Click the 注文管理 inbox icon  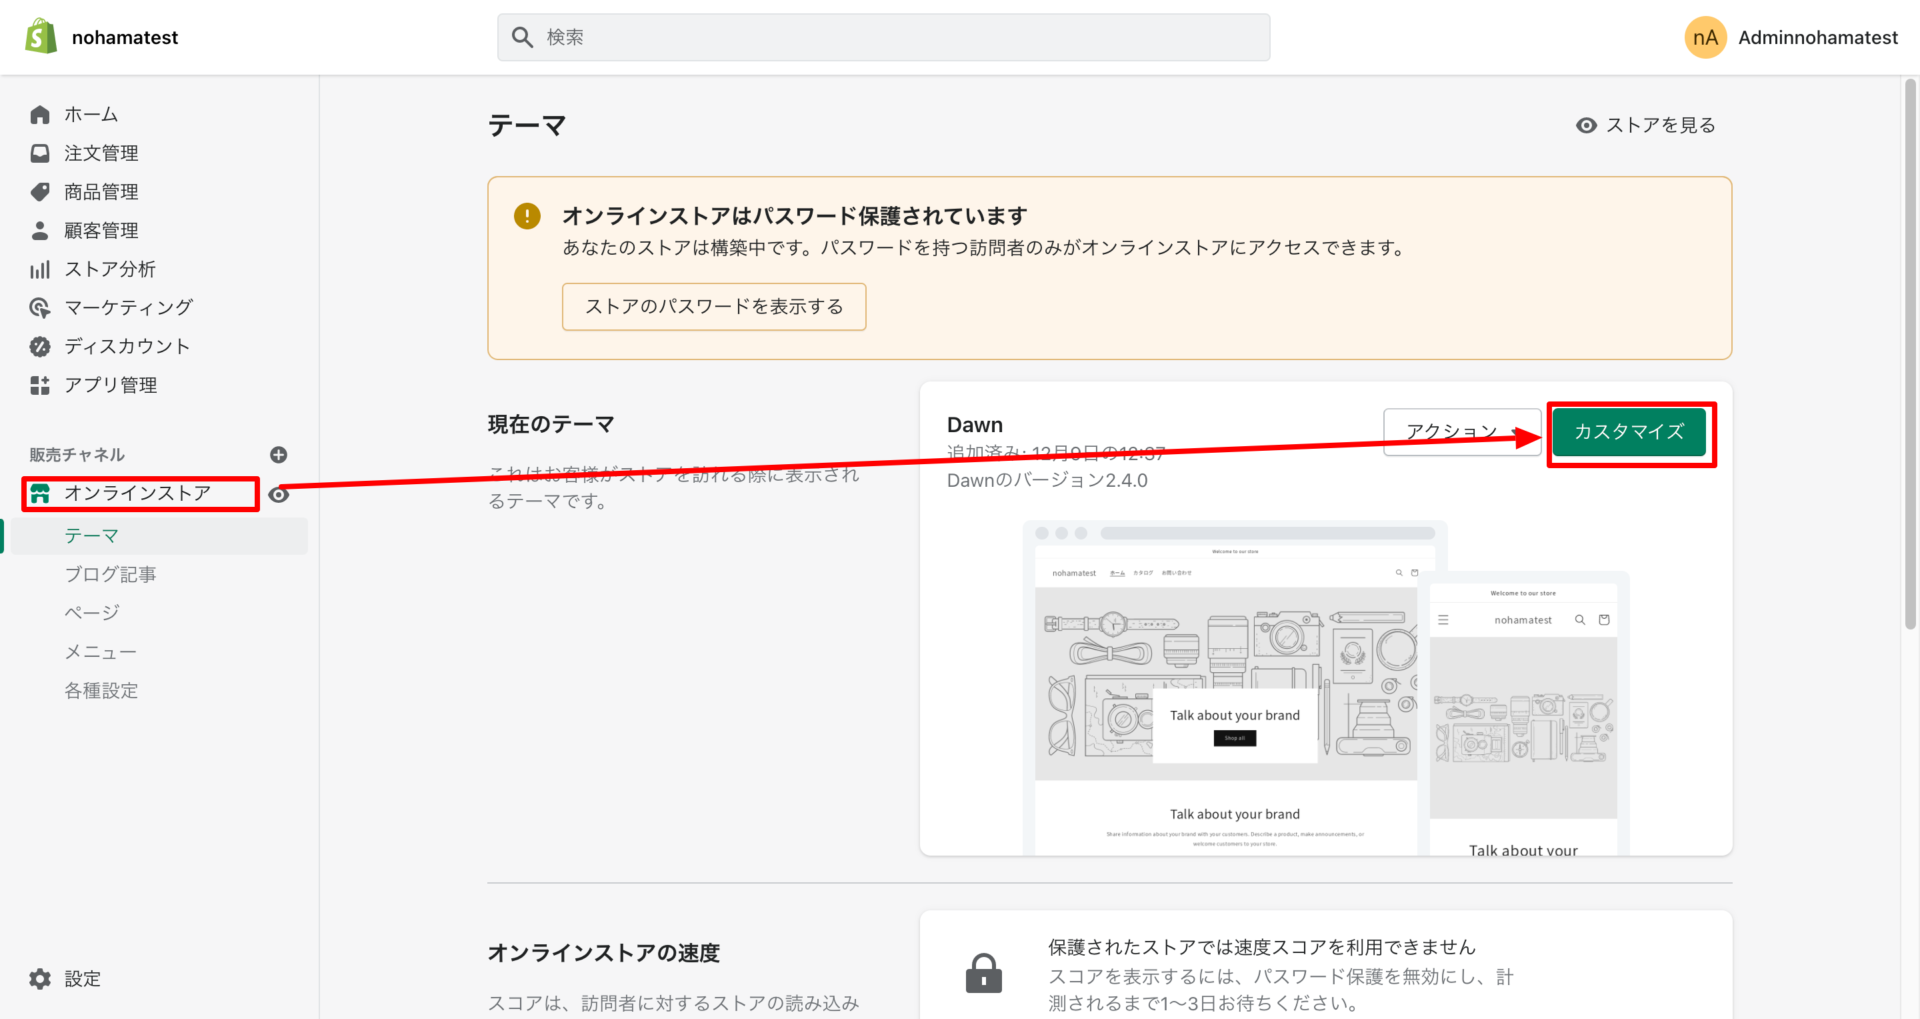[40, 153]
